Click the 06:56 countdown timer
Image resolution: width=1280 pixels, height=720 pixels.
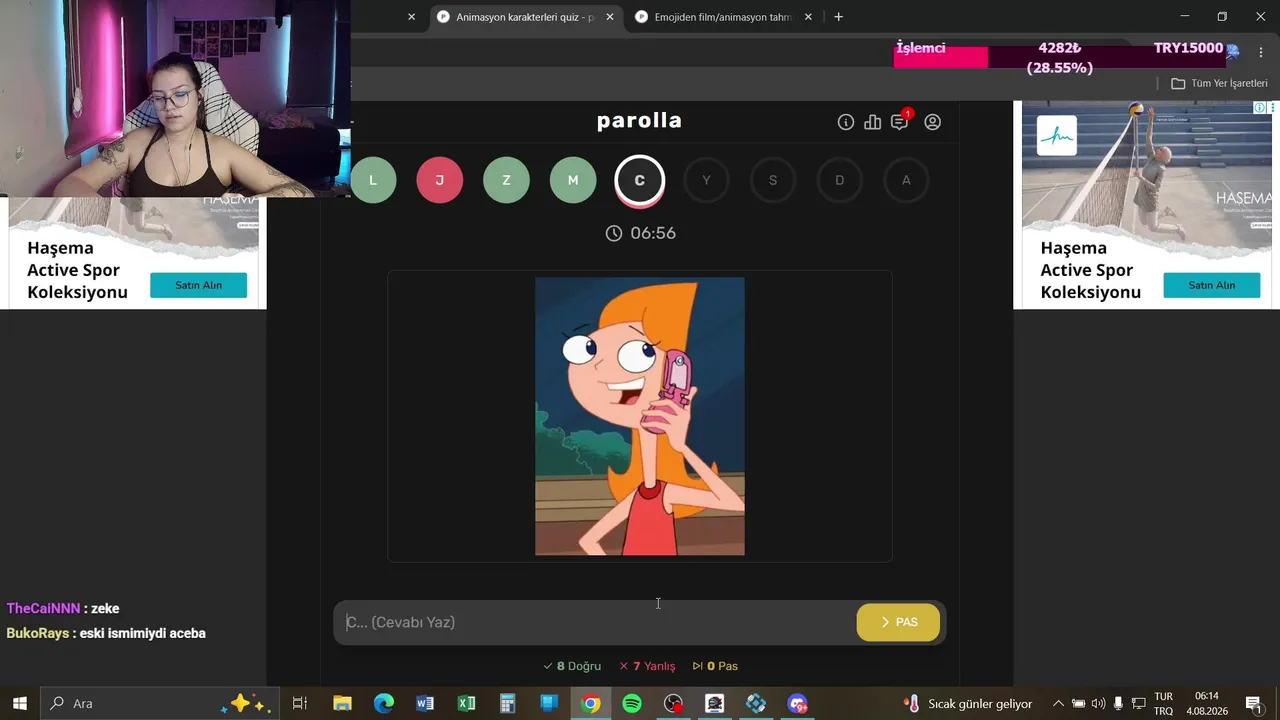coord(640,233)
